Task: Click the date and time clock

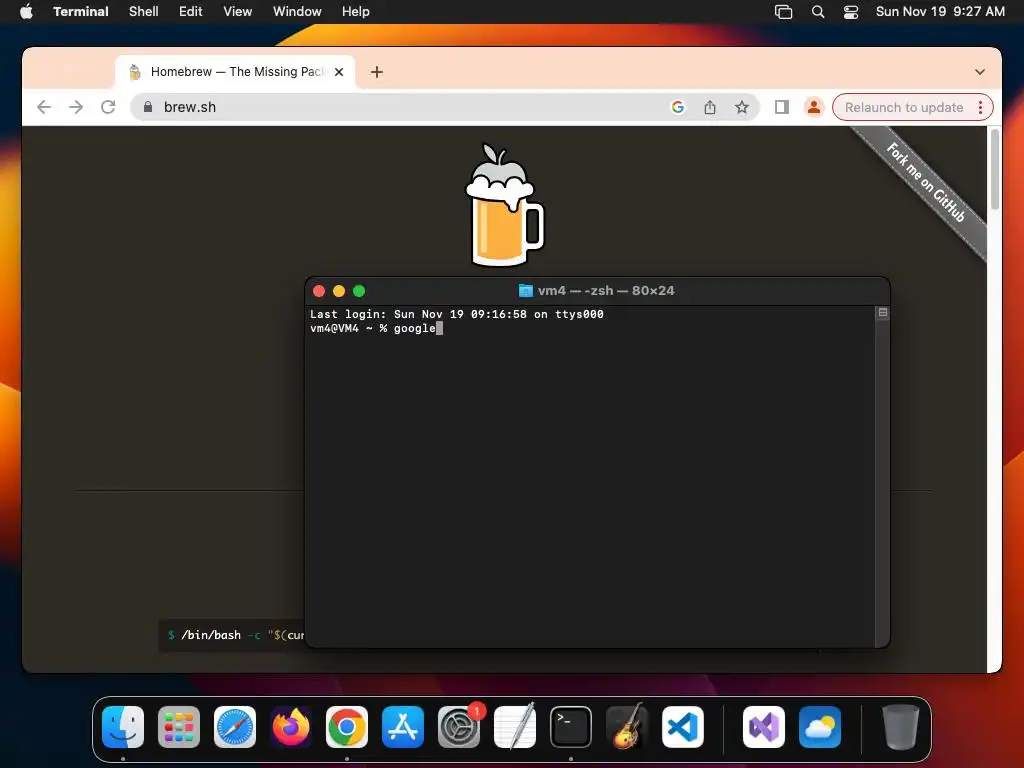Action: pos(940,11)
